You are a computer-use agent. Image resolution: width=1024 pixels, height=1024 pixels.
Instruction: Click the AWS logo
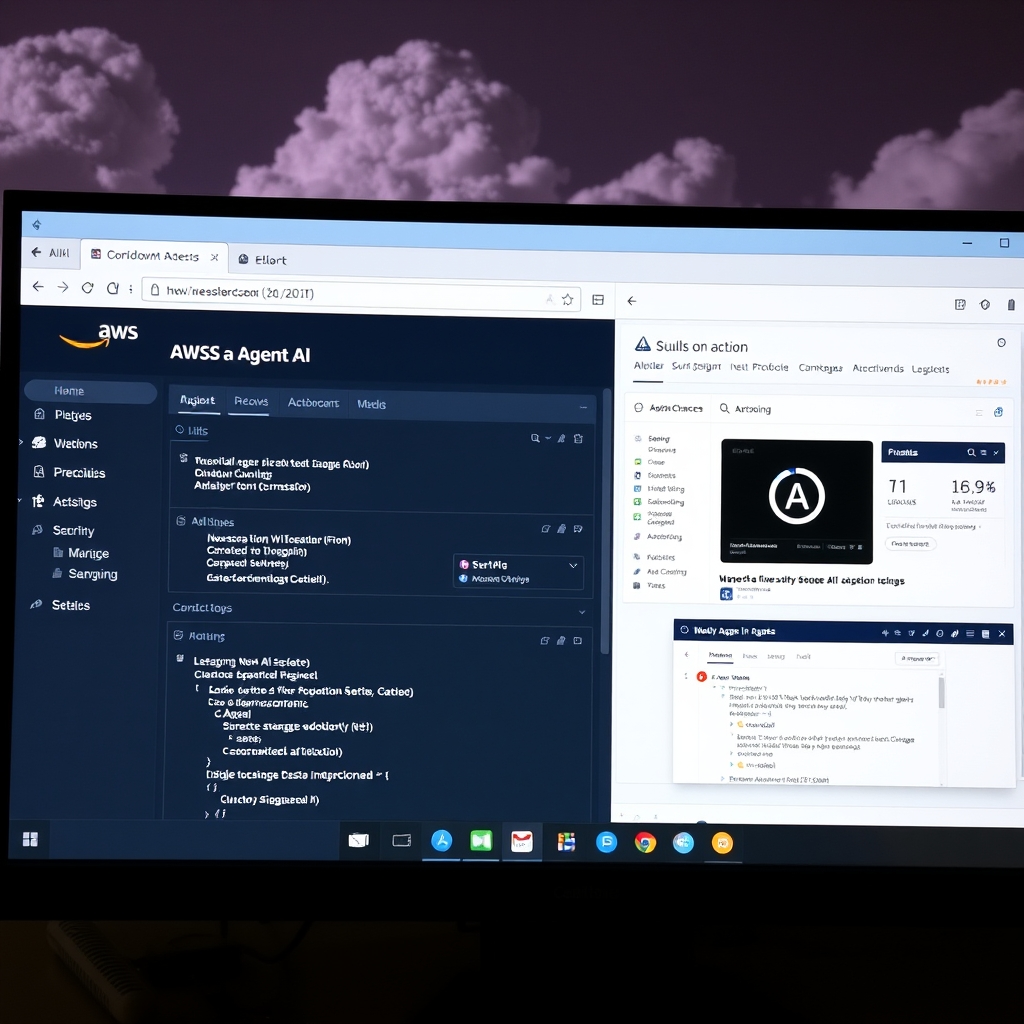[99, 335]
